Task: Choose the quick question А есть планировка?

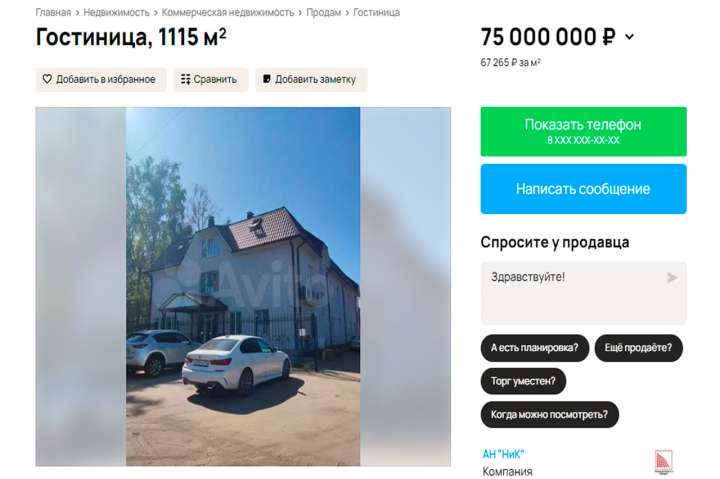Action: click(534, 348)
